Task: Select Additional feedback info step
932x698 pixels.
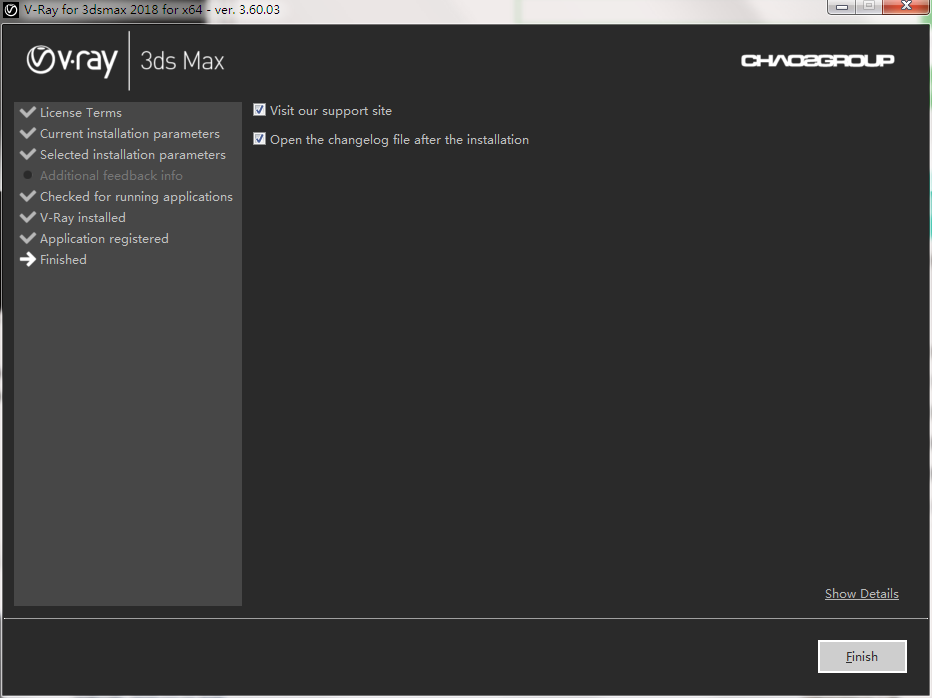Action: pyautogui.click(x=111, y=175)
